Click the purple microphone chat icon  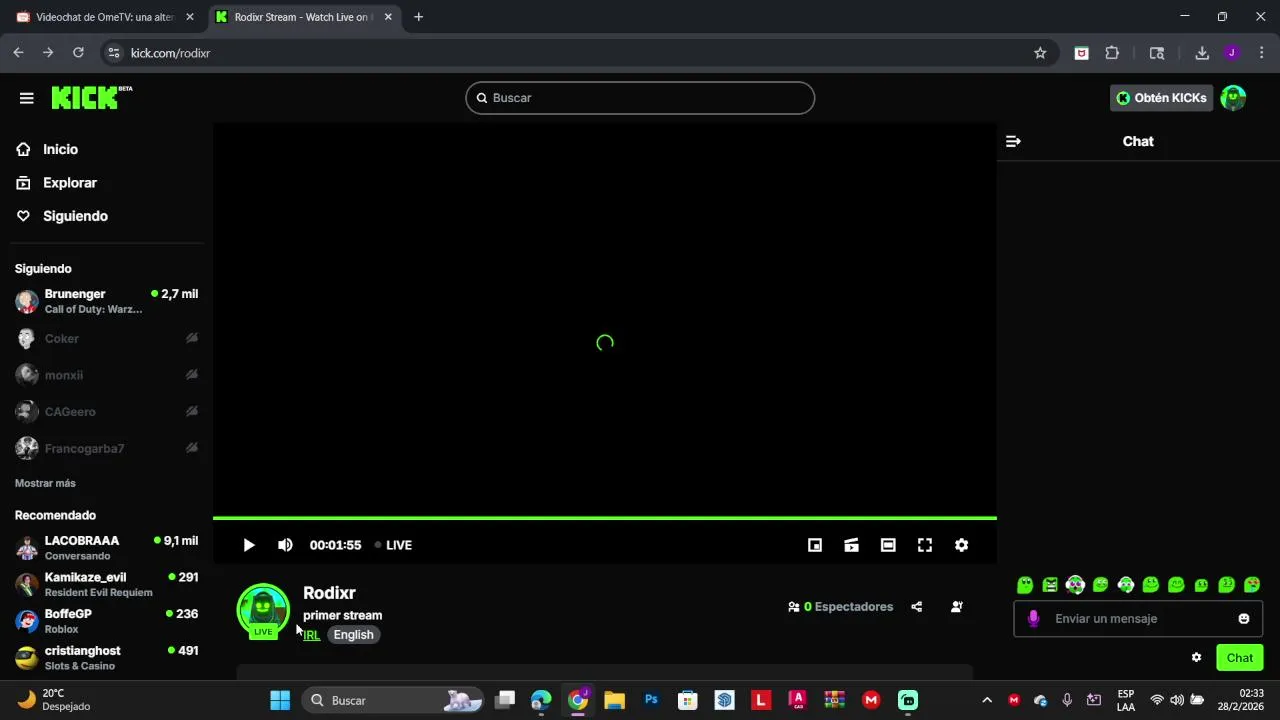tap(1033, 619)
